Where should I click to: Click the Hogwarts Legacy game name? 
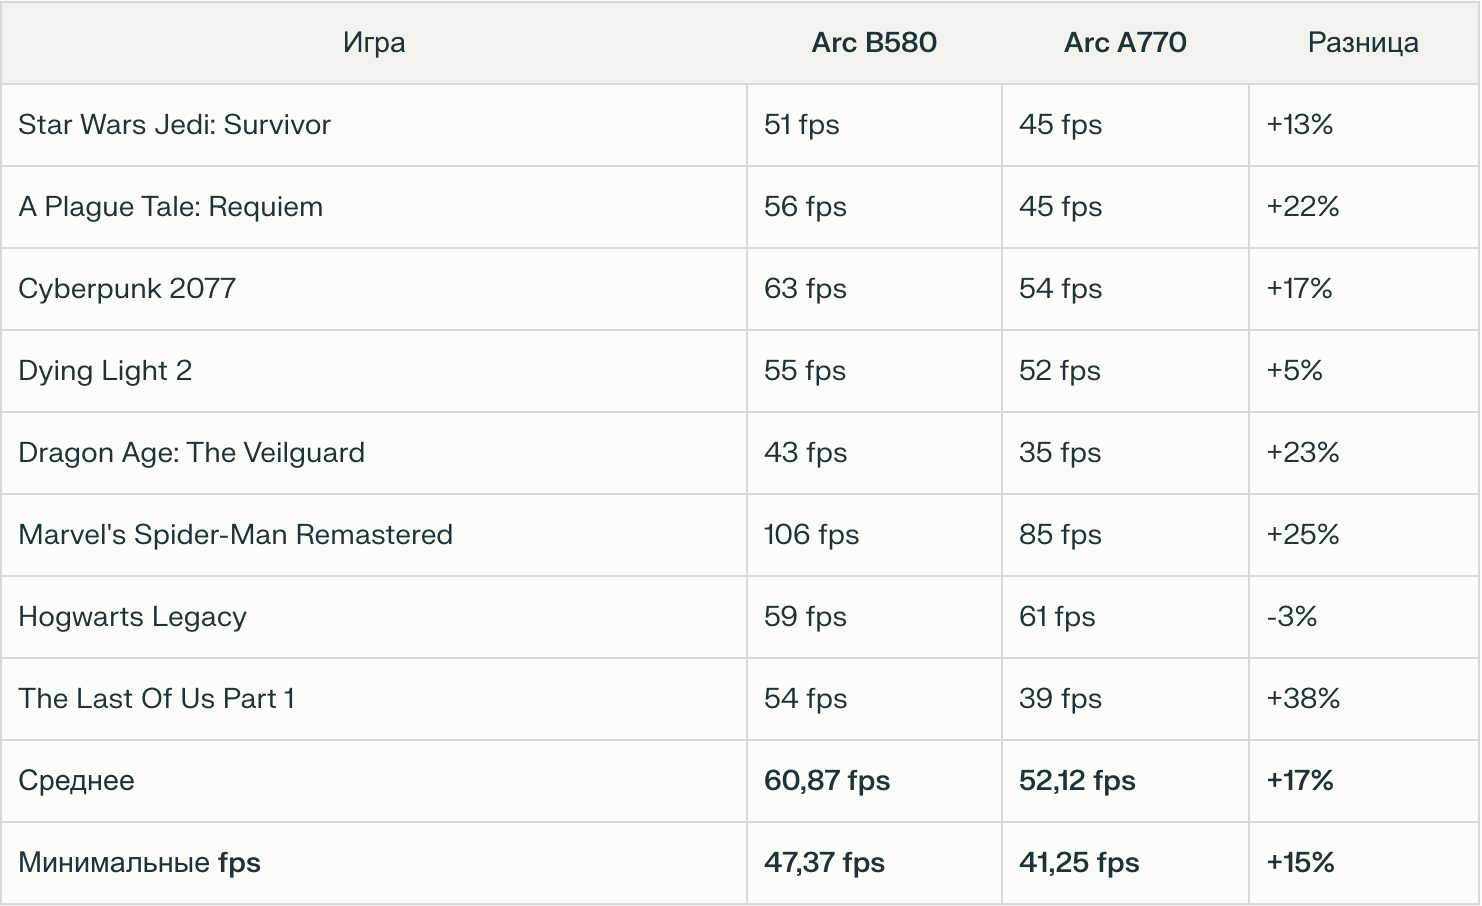(x=132, y=617)
